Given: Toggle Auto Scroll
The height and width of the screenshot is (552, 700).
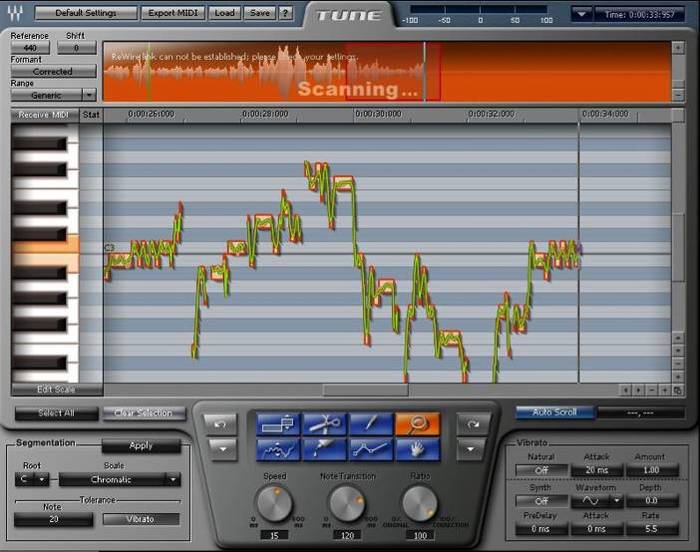Looking at the screenshot, I should click(x=554, y=412).
